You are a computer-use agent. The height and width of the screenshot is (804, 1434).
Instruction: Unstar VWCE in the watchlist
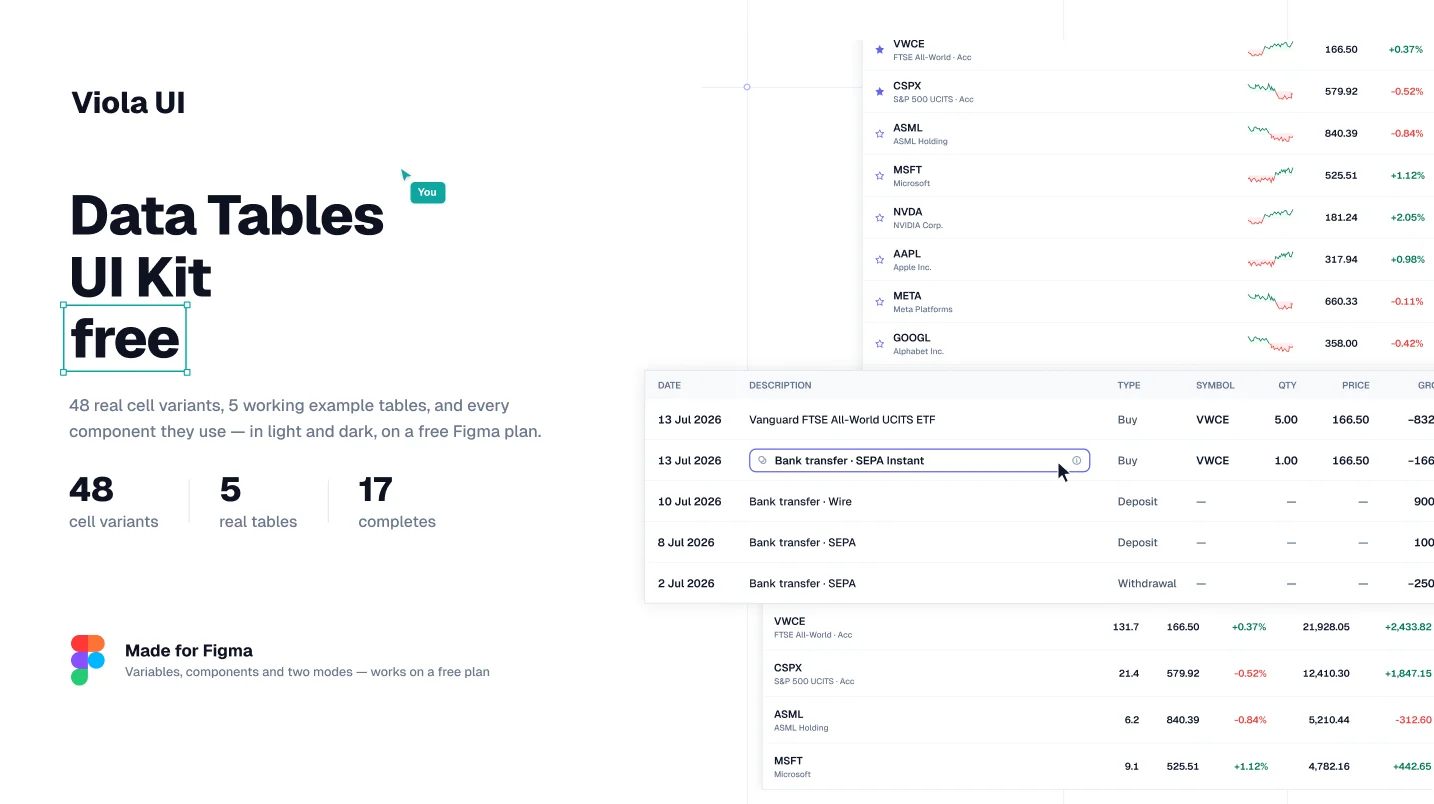880,49
